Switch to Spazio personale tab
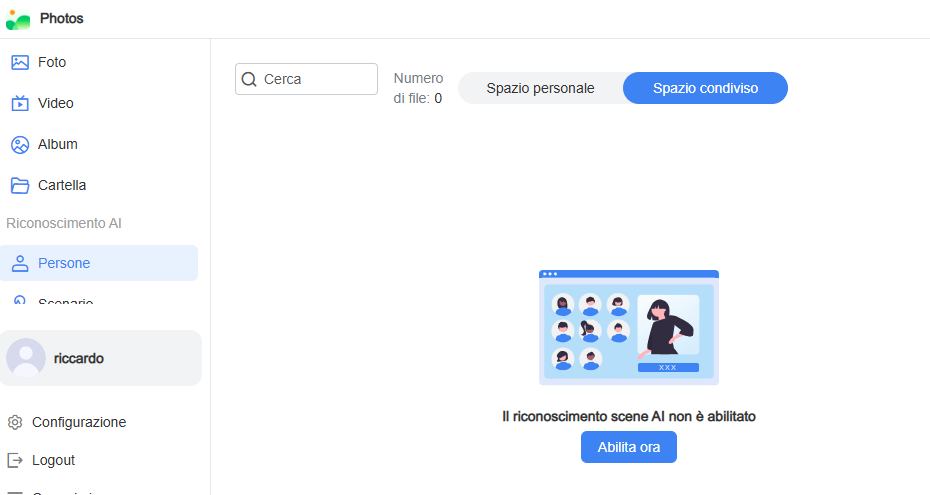This screenshot has width=930, height=495. [x=540, y=88]
